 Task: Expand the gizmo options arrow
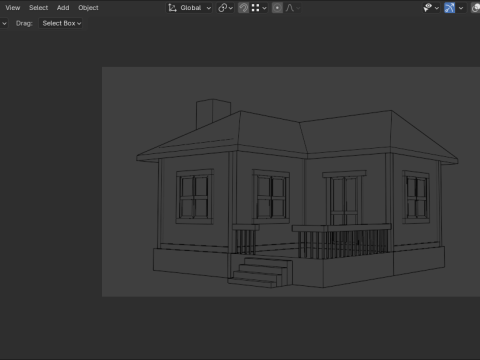(461, 8)
